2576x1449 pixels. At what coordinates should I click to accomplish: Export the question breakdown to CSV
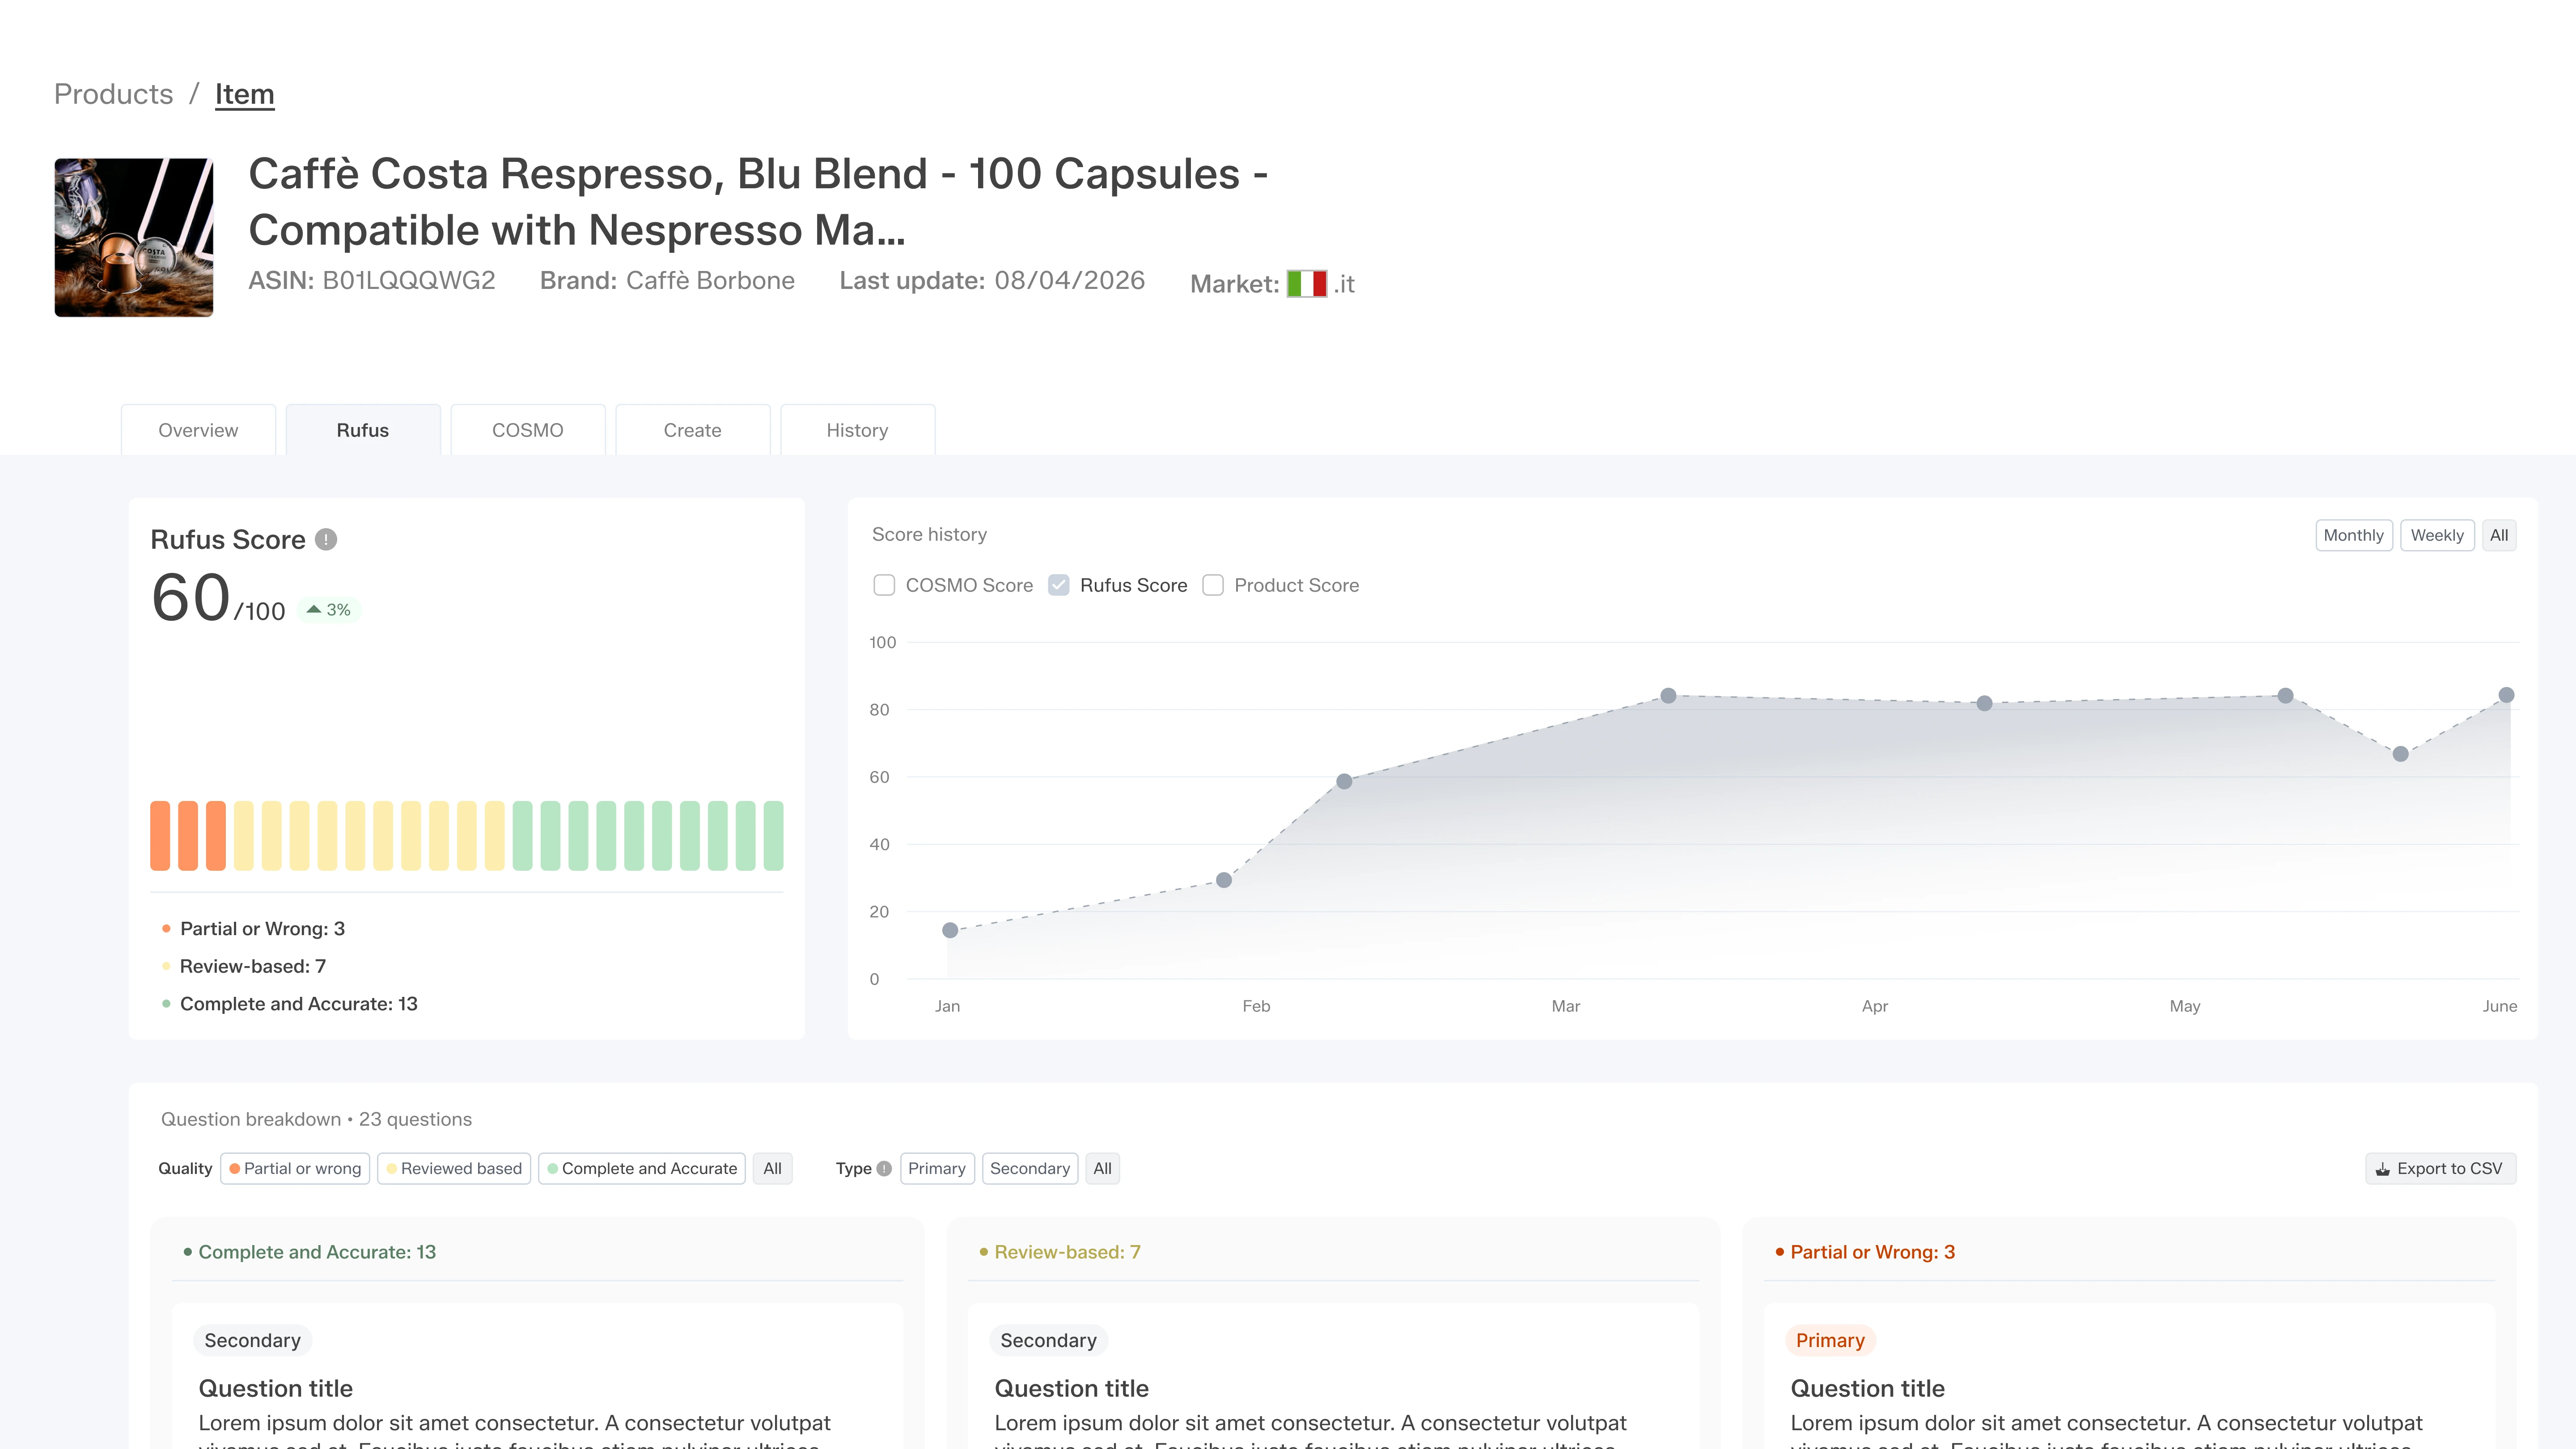pyautogui.click(x=2441, y=1168)
